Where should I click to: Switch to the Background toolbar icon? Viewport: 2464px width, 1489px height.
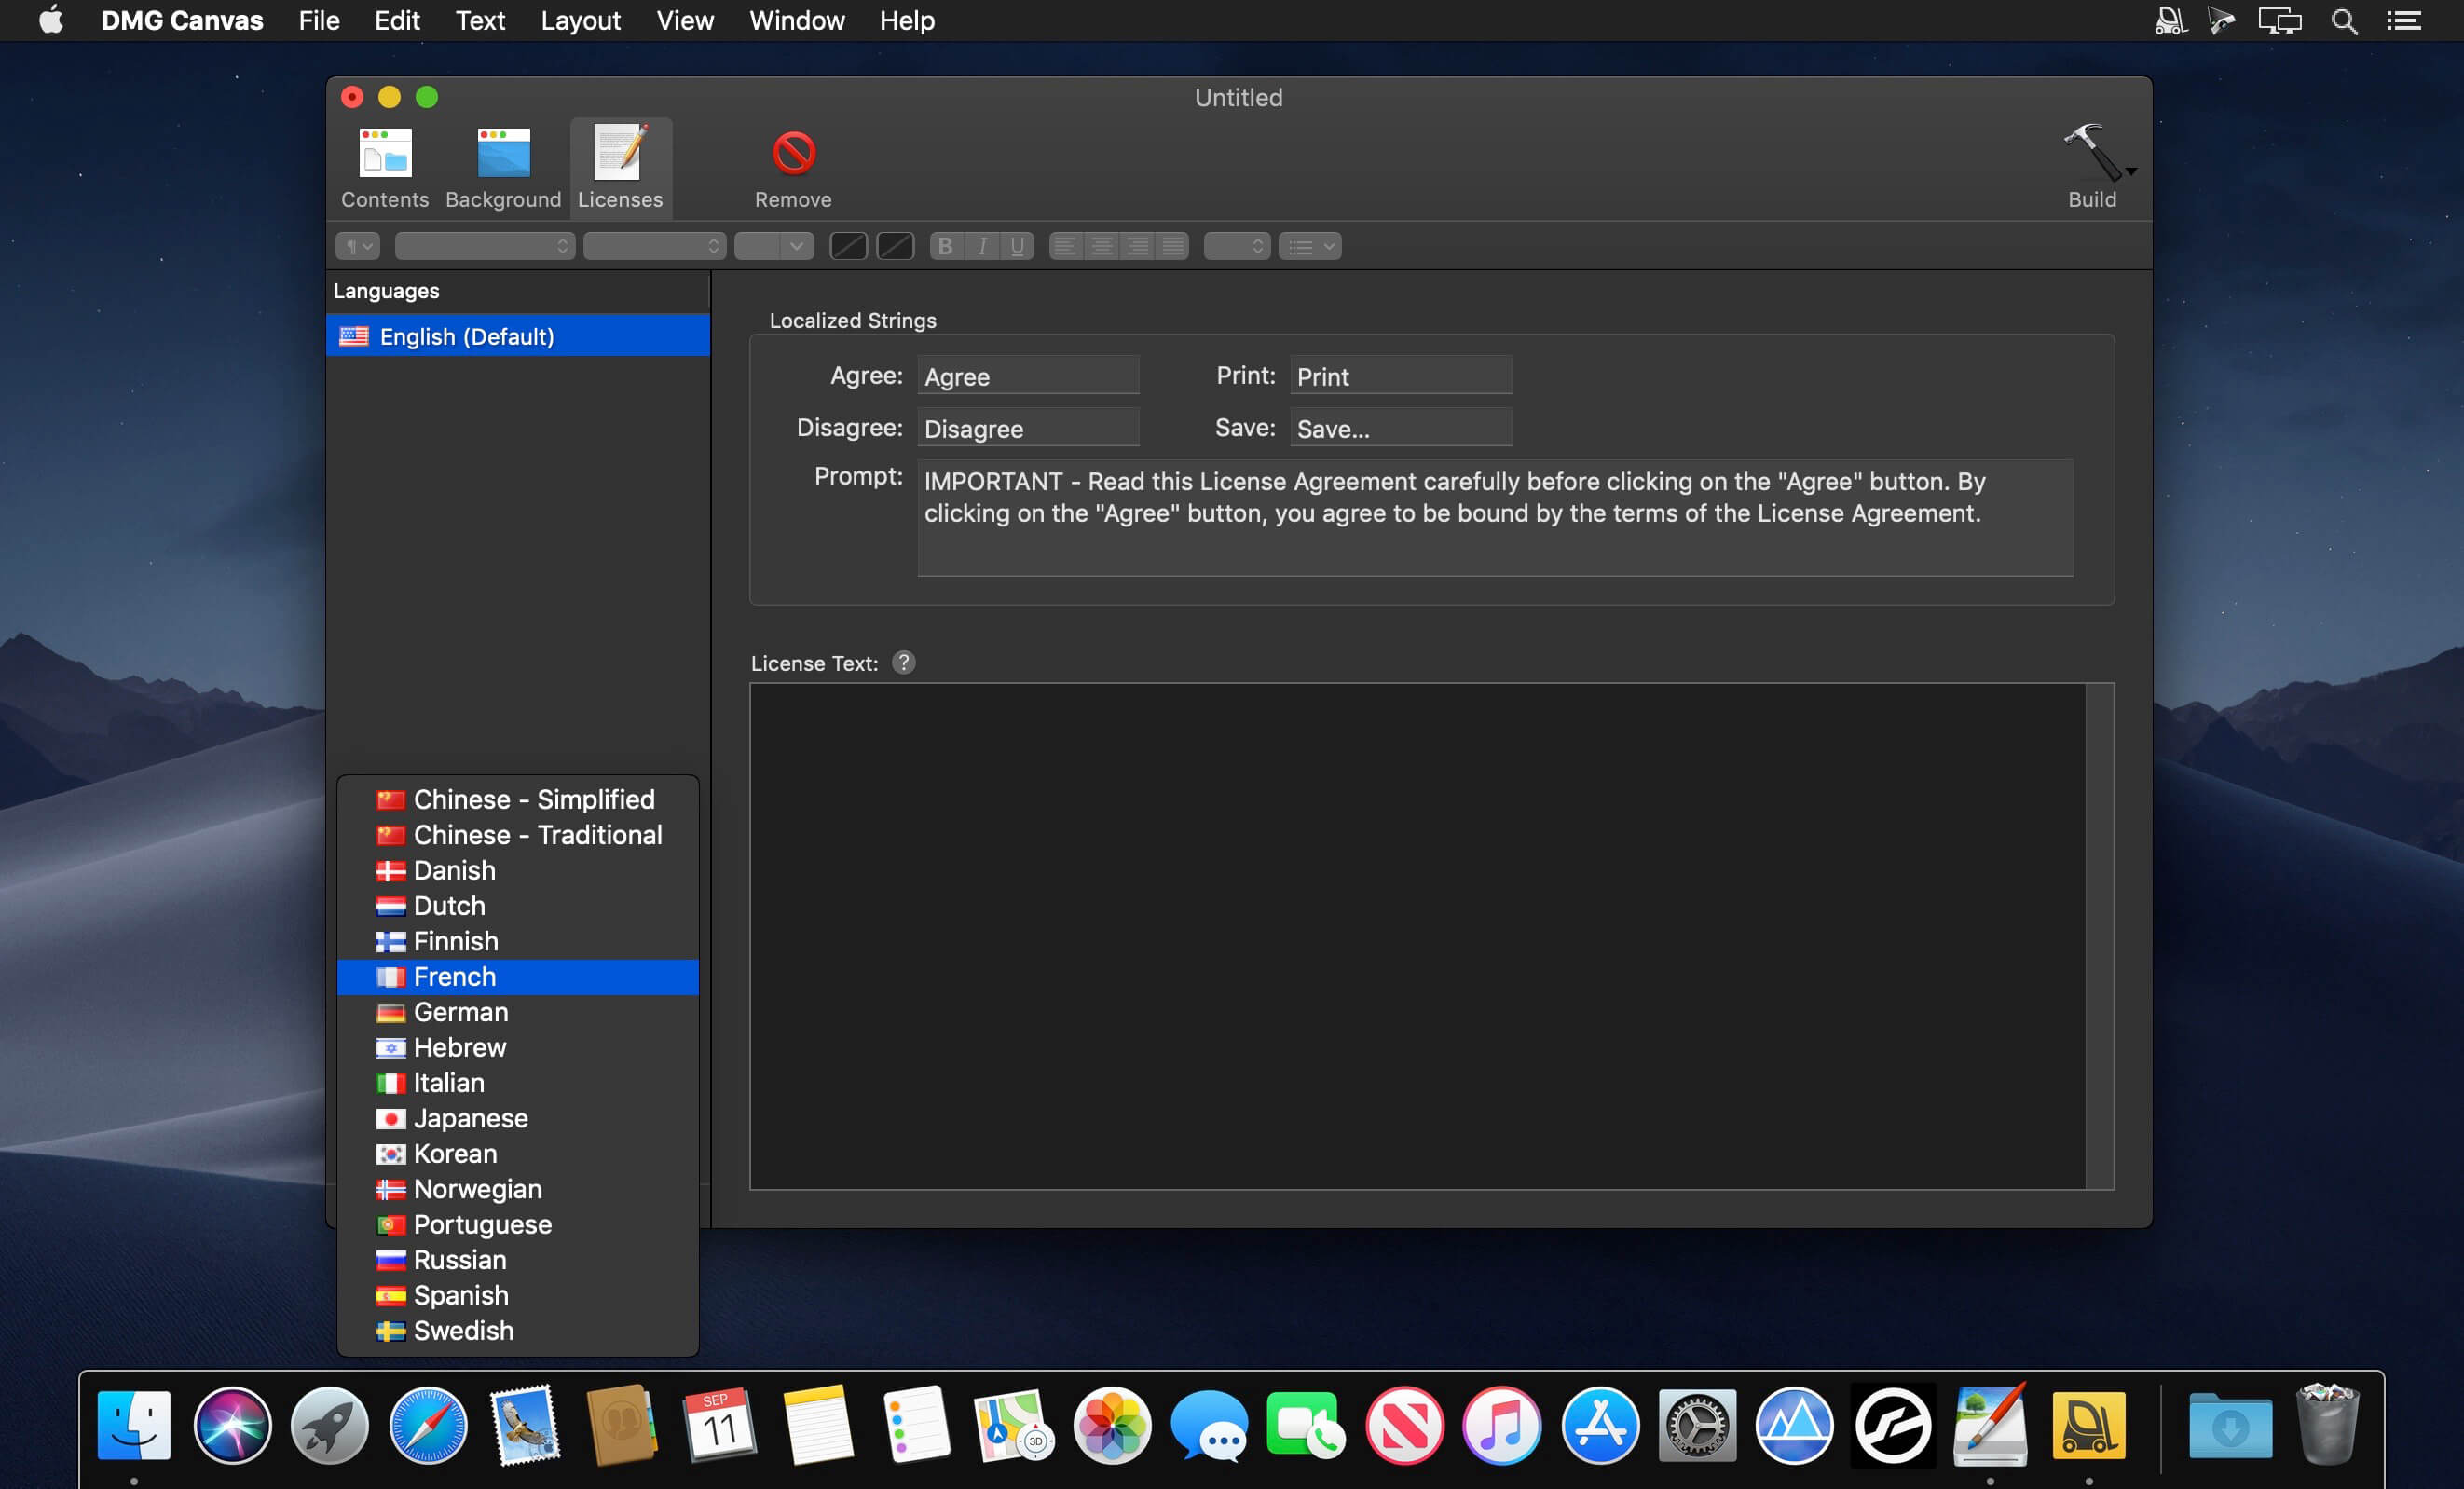point(503,168)
